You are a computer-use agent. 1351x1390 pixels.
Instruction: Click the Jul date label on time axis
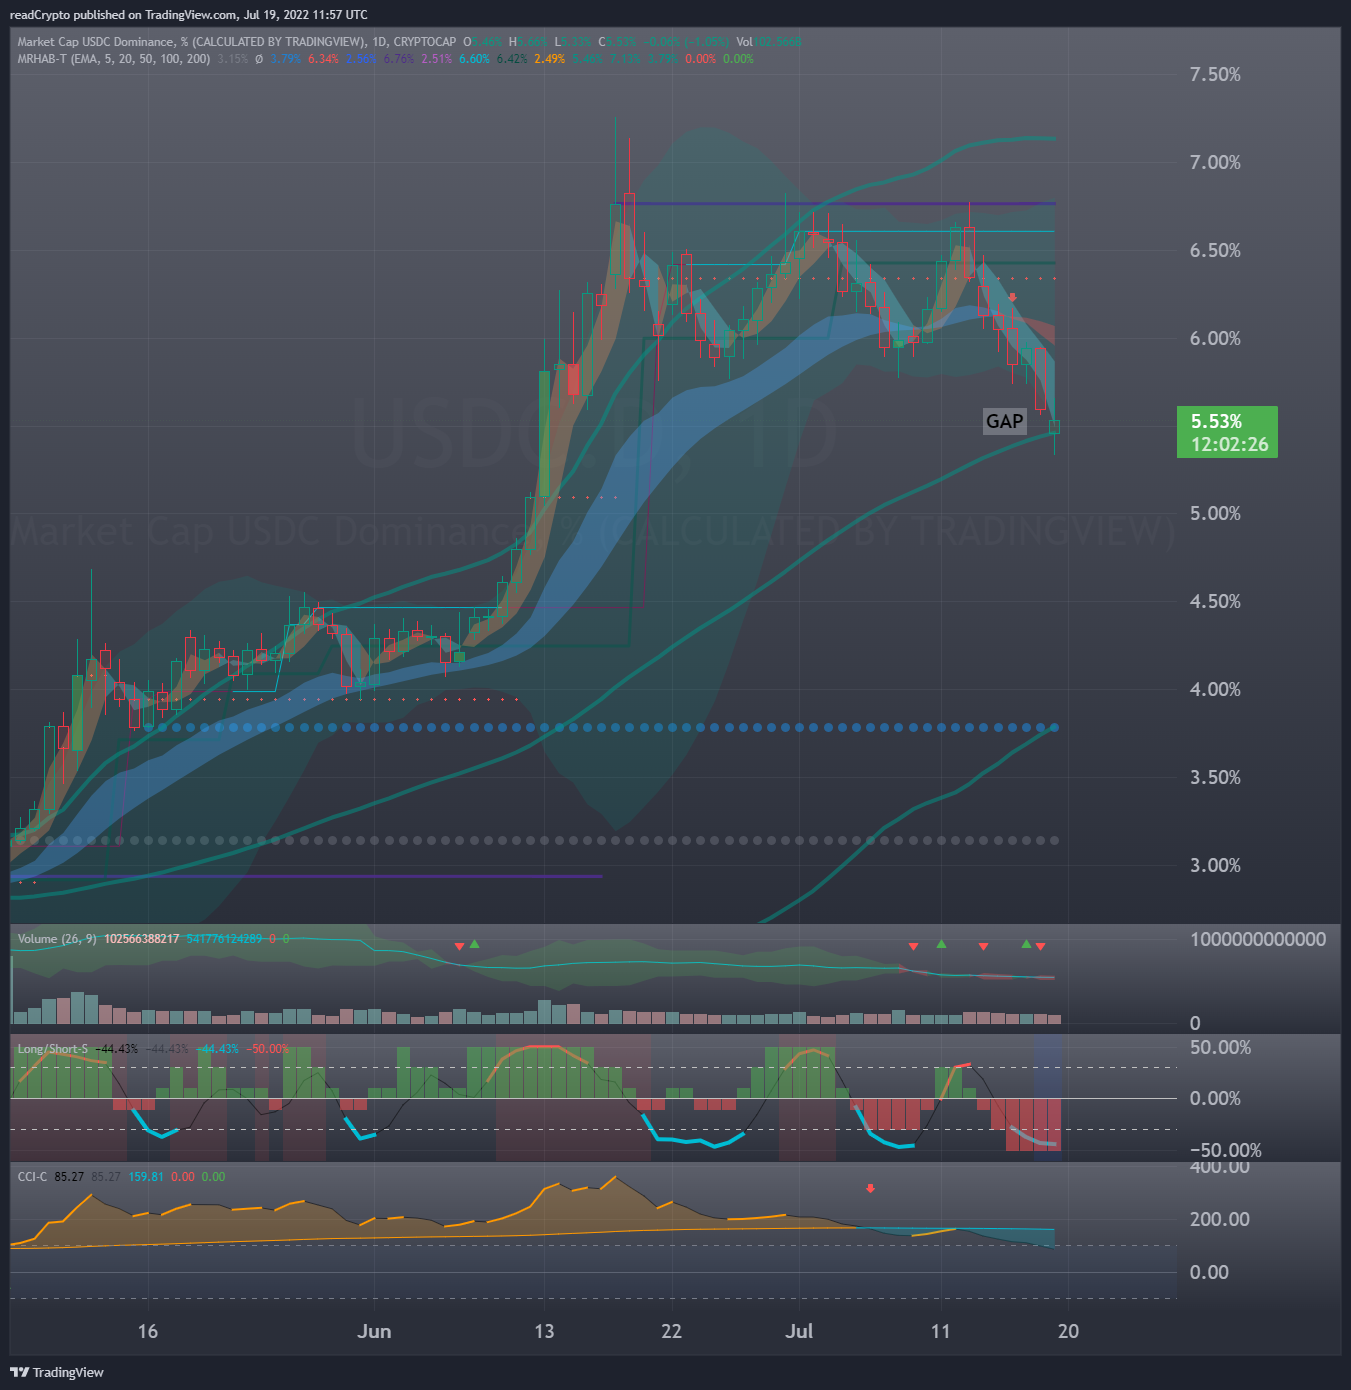799,1331
